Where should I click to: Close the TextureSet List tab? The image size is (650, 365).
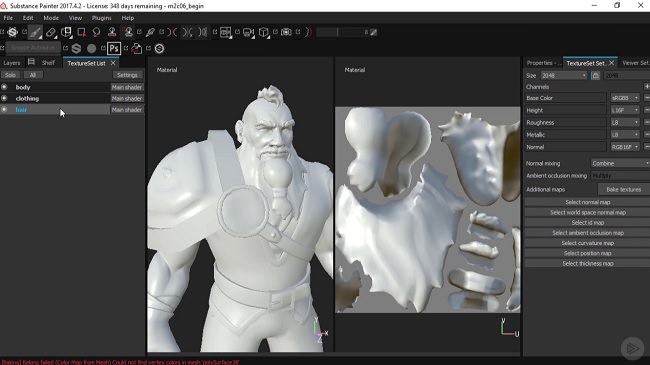point(113,63)
